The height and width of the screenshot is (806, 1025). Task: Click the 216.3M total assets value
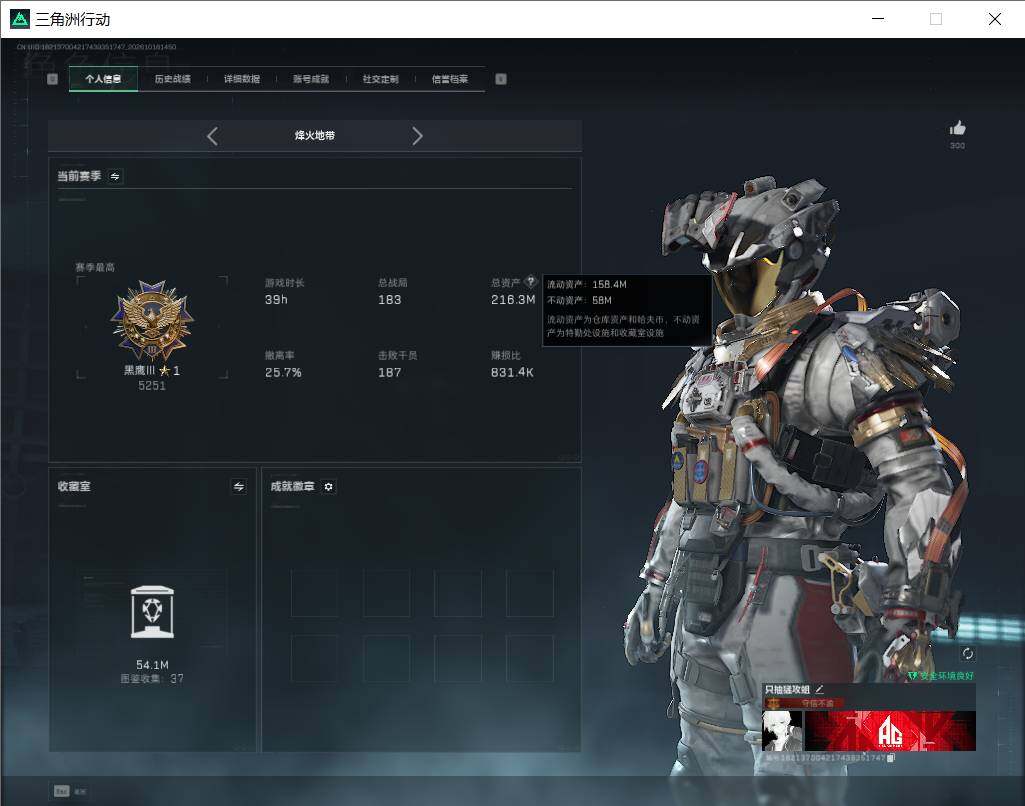point(513,300)
